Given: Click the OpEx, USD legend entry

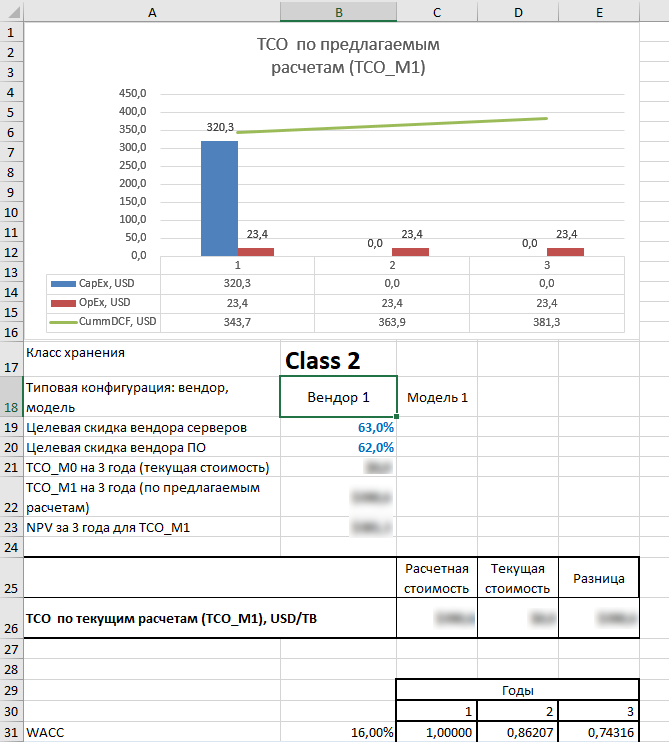Looking at the screenshot, I should coord(90,302).
